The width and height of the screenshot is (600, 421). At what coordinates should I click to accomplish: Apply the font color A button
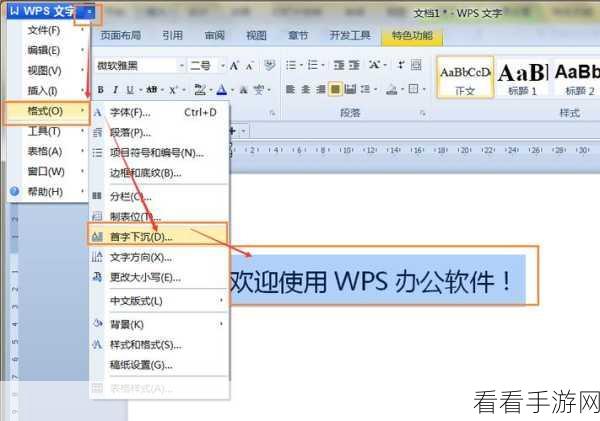pyautogui.click(x=222, y=90)
